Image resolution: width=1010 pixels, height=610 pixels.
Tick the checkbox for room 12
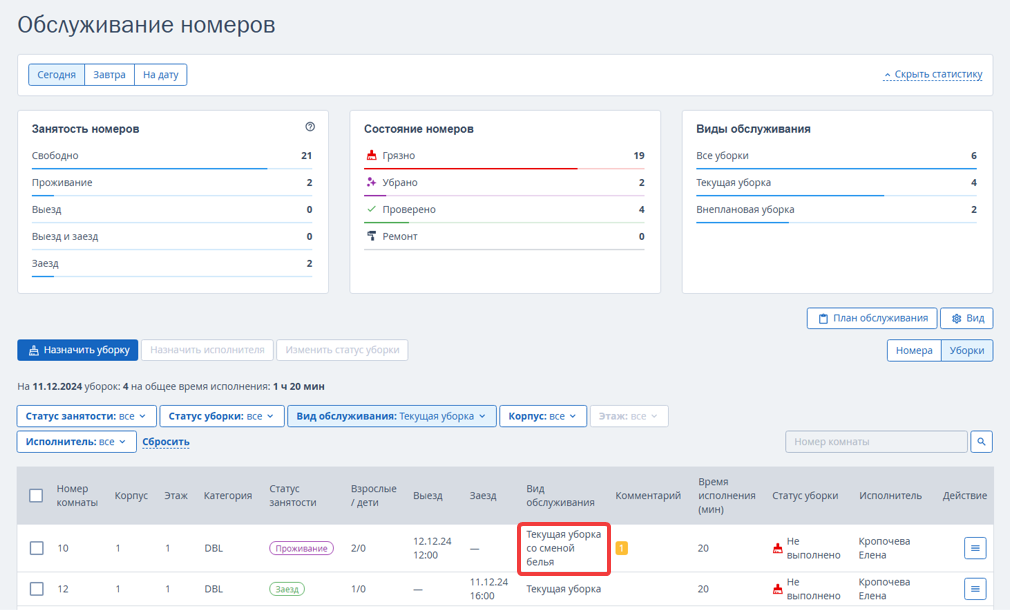(37, 589)
